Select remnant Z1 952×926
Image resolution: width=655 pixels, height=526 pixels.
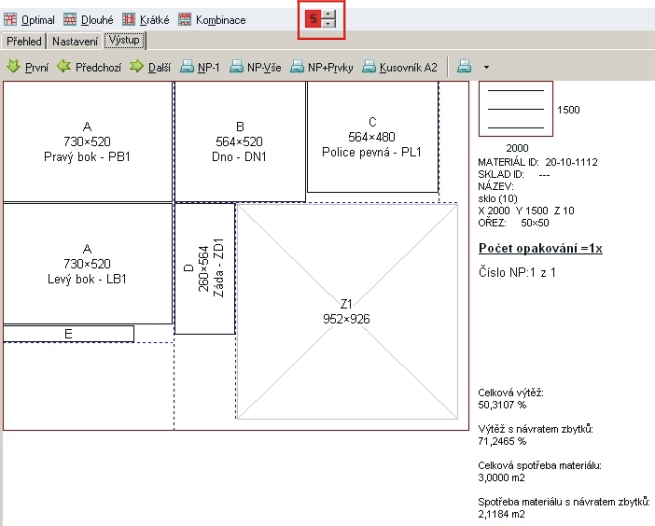click(347, 311)
